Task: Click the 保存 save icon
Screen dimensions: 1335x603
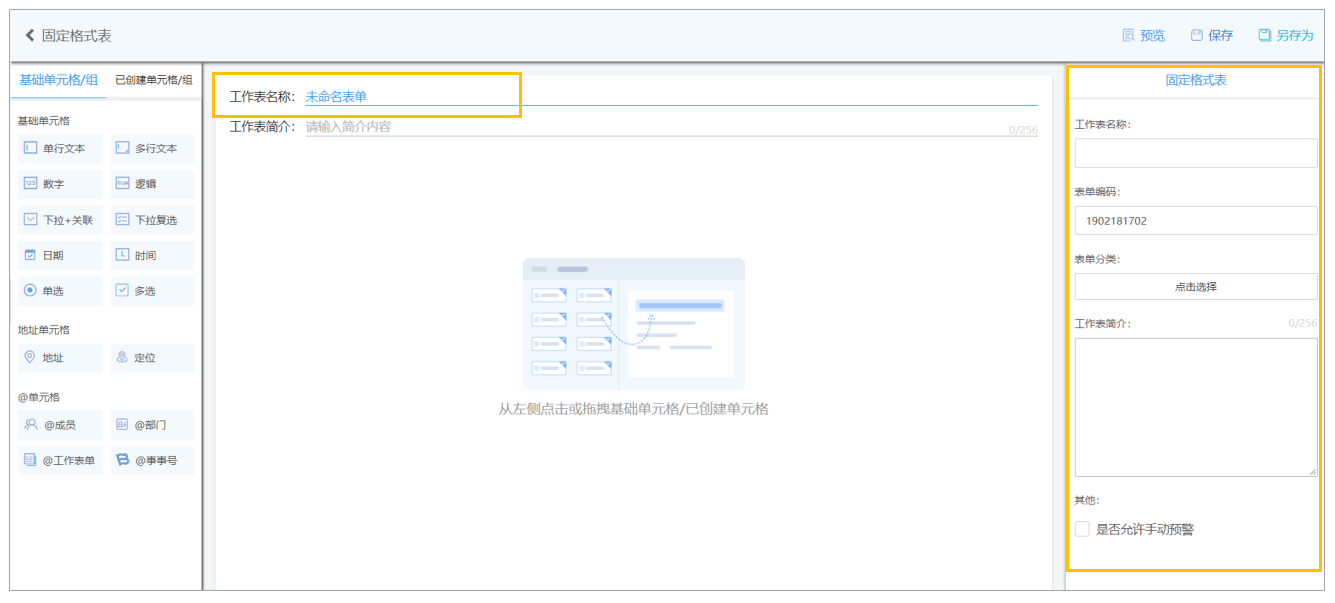Action: coord(1196,36)
